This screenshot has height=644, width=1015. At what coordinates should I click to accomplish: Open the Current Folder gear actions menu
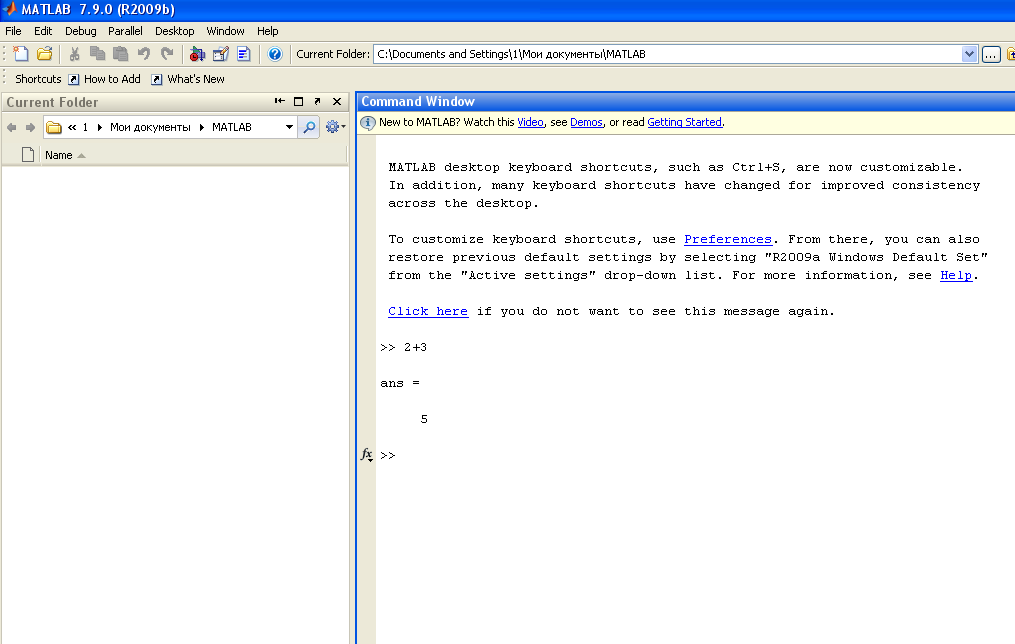tap(335, 128)
